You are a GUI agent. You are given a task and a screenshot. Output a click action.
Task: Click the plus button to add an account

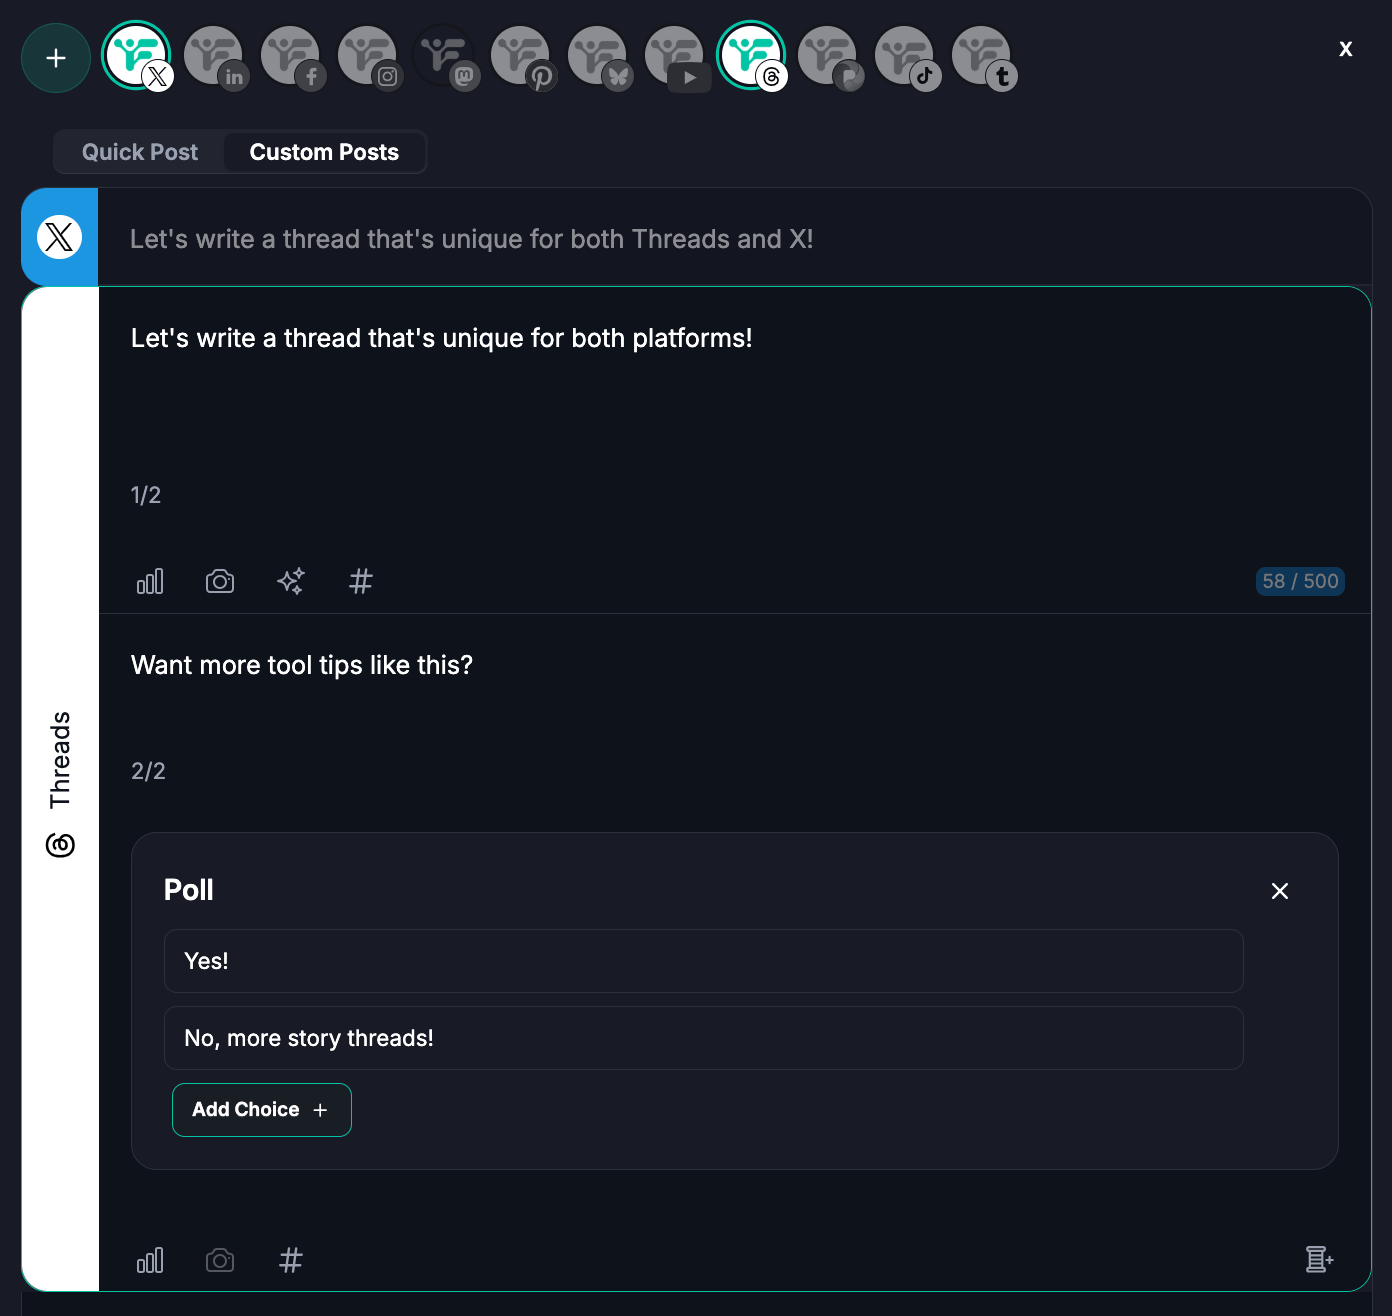pos(56,58)
